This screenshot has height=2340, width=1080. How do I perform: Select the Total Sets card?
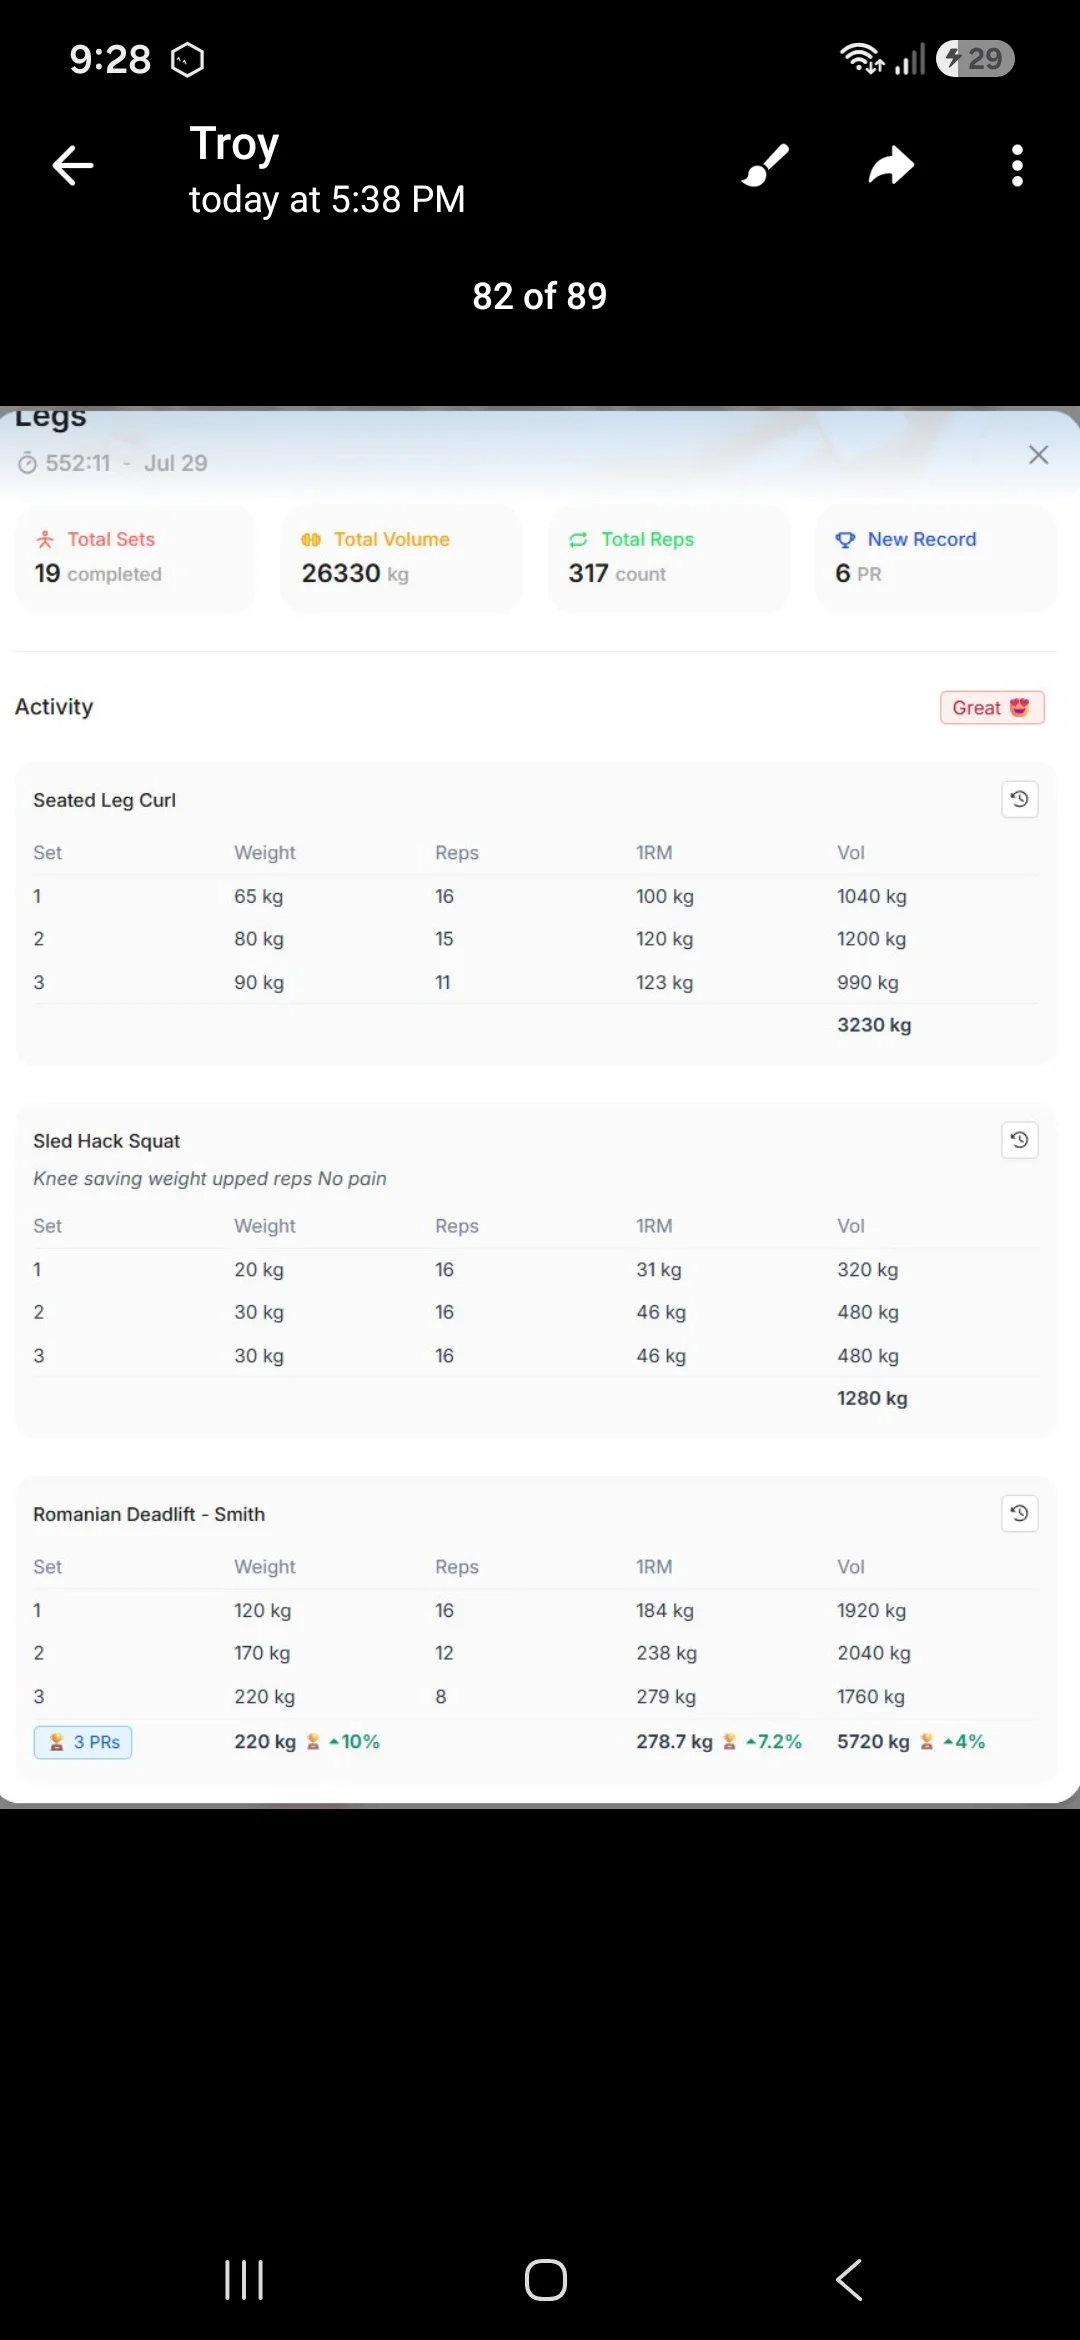pyautogui.click(x=135, y=558)
